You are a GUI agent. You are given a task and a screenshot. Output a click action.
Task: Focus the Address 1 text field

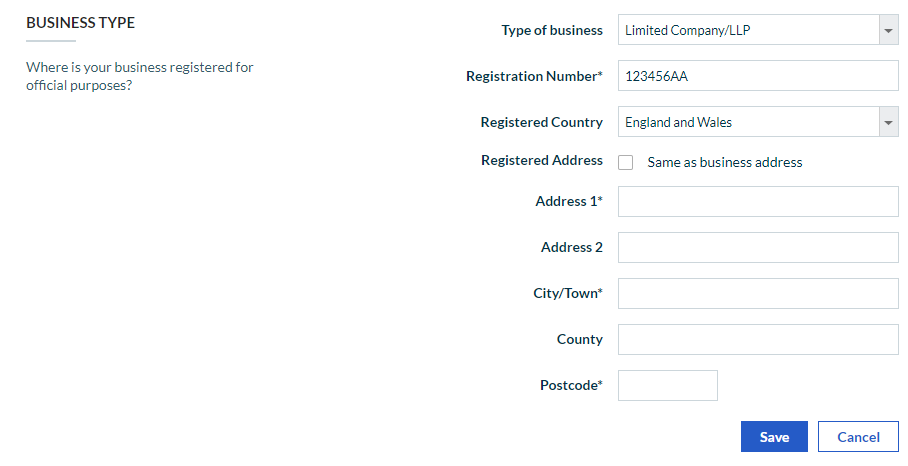758,201
